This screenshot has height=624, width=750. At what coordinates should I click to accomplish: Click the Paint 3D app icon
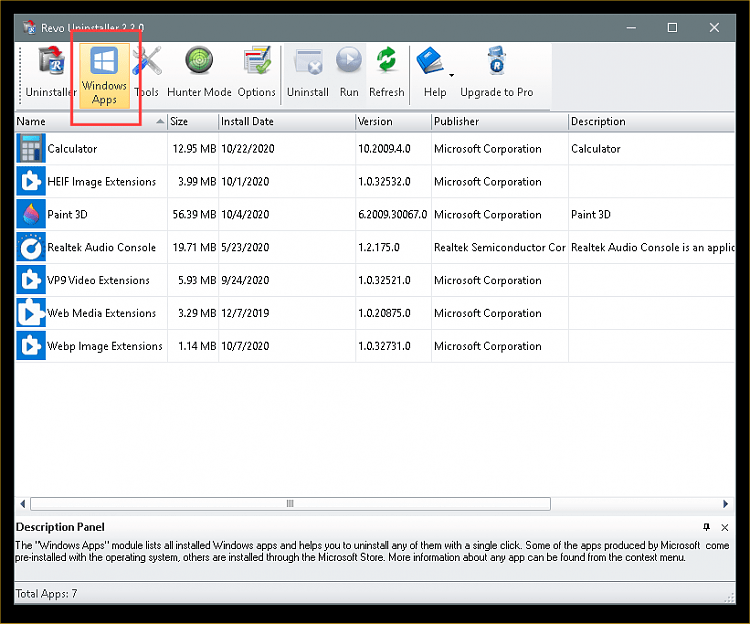click(x=31, y=214)
